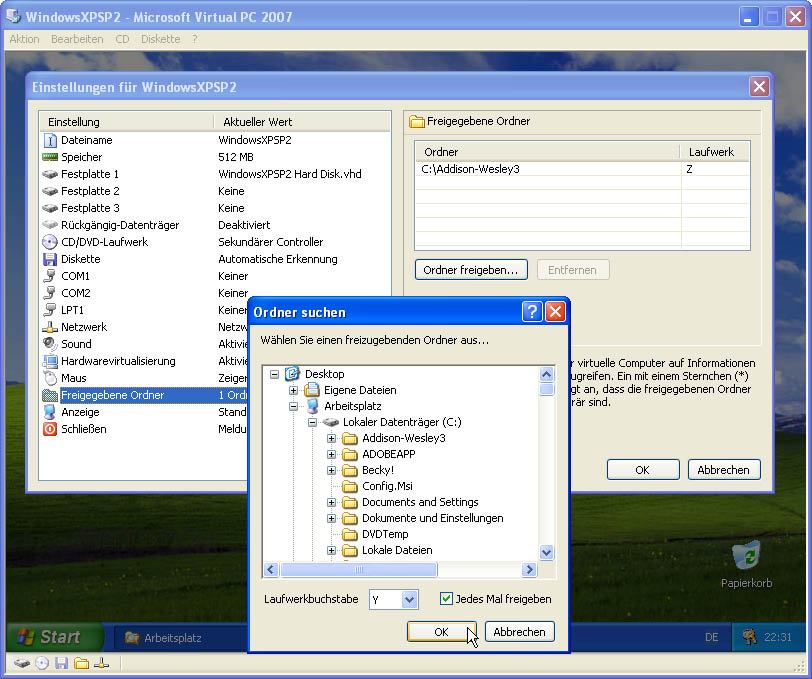812x679 pixels.
Task: Click the network status bar icon
Action: coord(102,663)
